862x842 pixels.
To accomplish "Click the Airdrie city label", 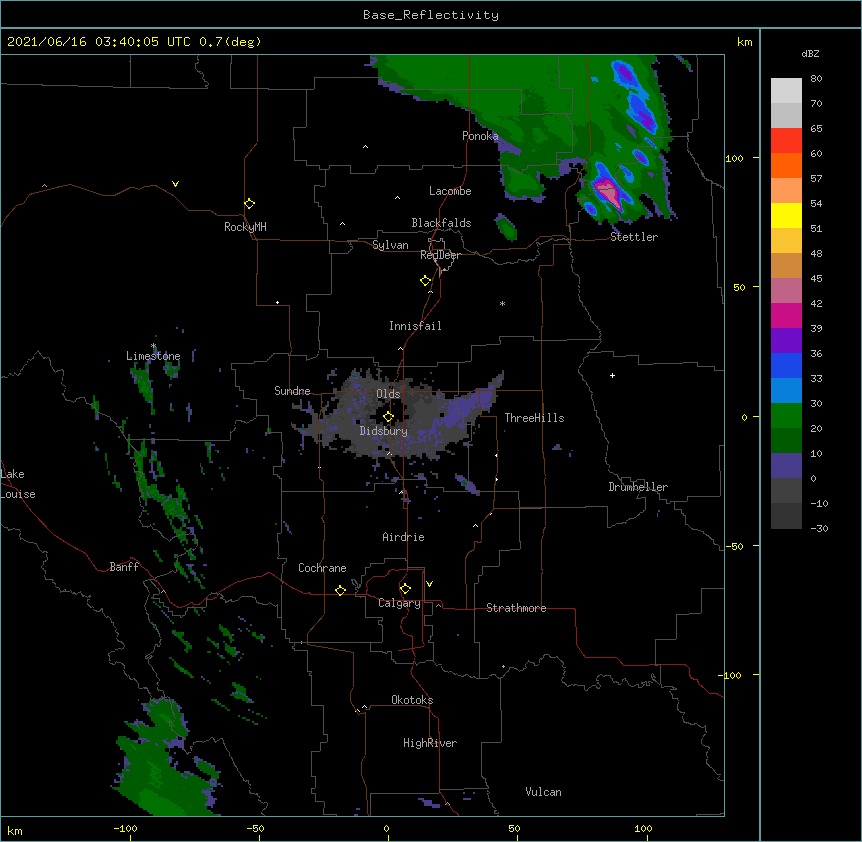I will pyautogui.click(x=404, y=537).
